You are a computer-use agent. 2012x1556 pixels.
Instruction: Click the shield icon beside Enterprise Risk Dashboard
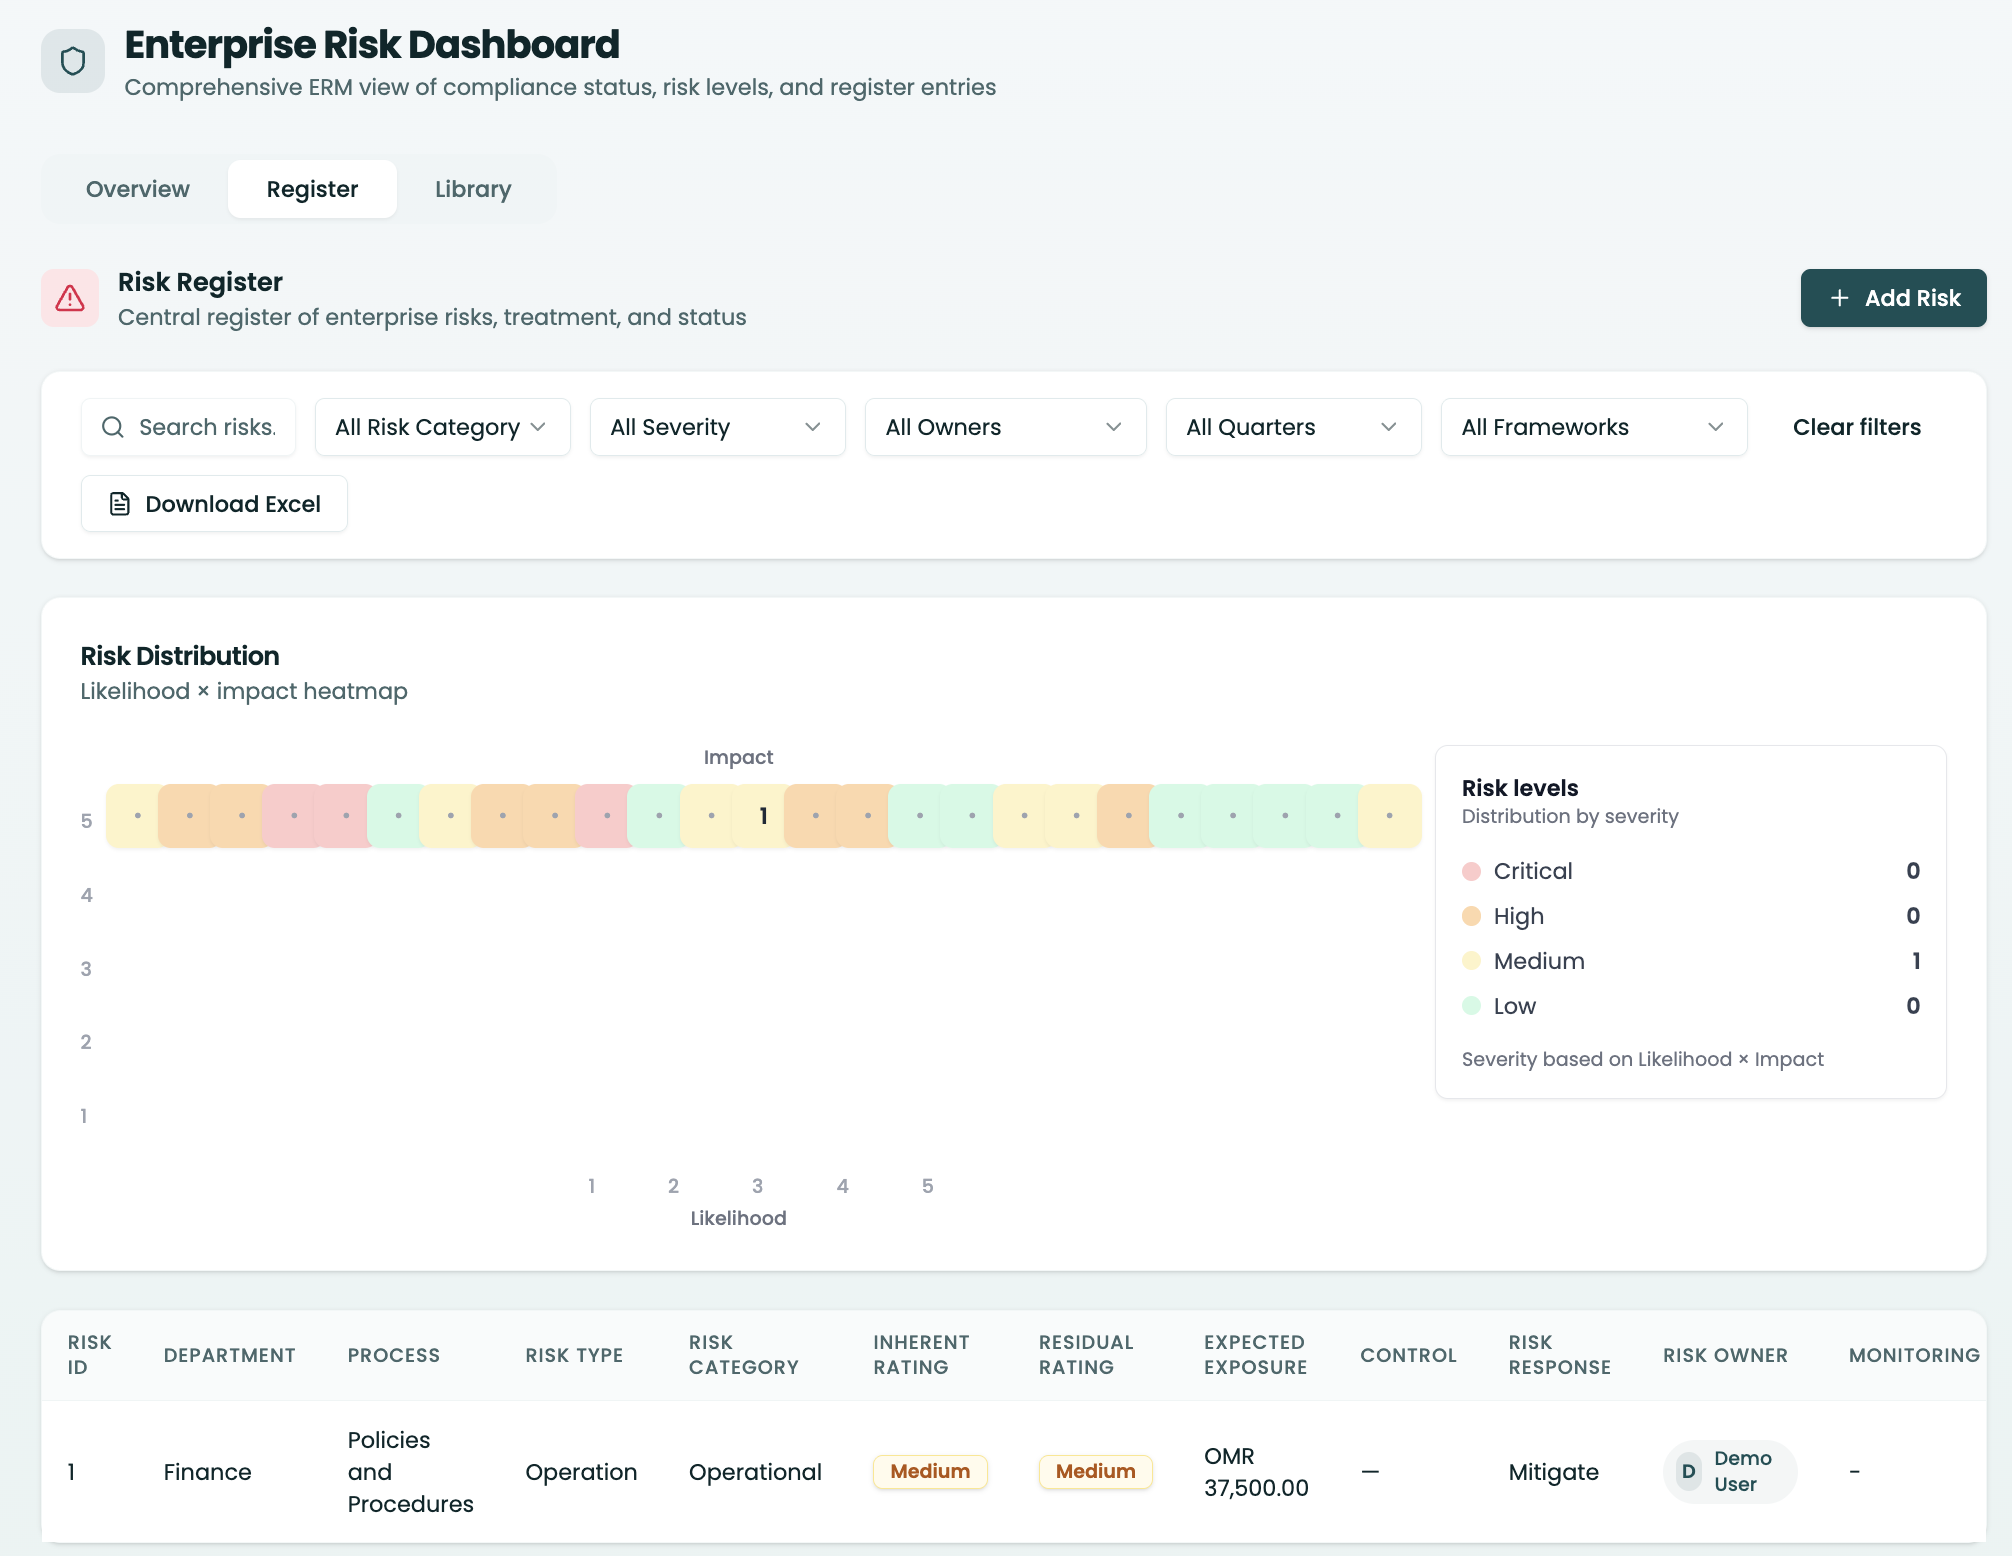coord(73,61)
